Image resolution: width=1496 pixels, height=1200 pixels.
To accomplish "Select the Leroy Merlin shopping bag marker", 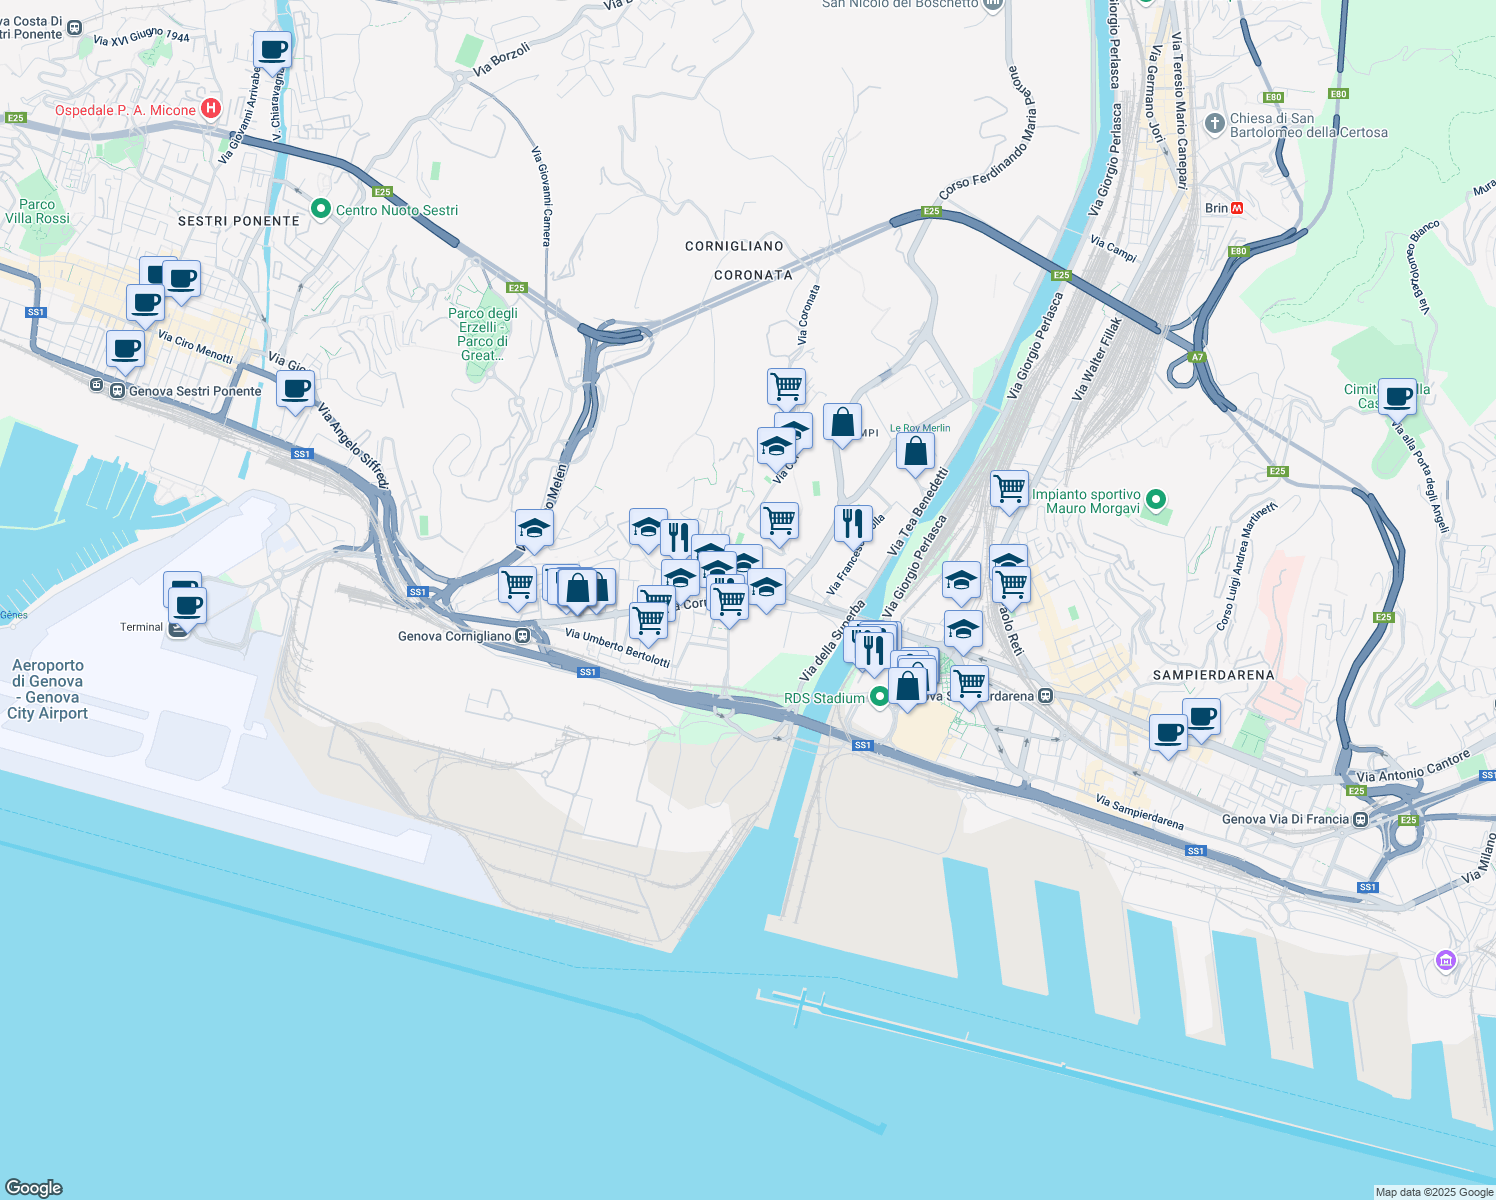I will 915,452.
